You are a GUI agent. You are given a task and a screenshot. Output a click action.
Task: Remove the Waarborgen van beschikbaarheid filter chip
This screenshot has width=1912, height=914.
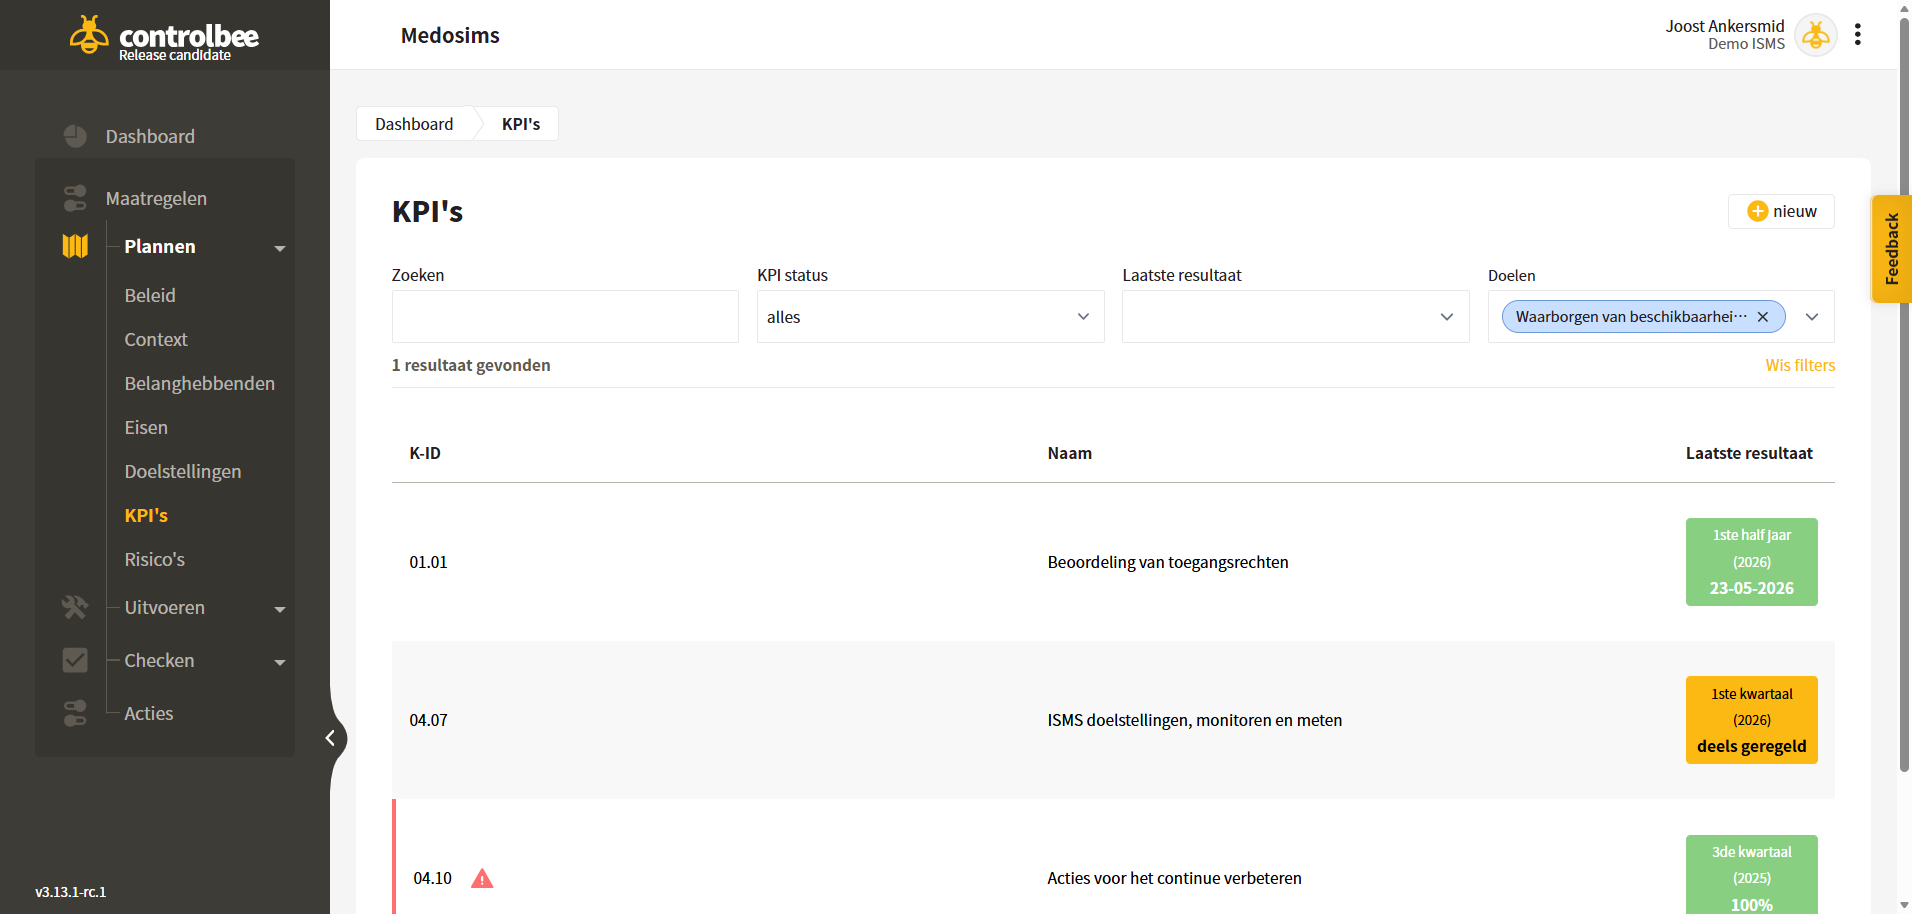[x=1763, y=317]
